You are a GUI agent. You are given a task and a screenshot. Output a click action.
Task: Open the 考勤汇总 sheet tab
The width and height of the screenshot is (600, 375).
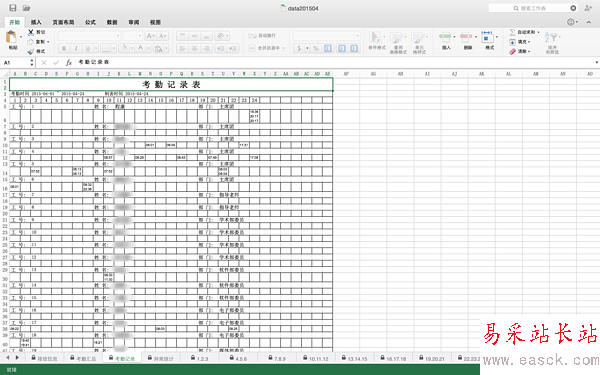coord(83,358)
